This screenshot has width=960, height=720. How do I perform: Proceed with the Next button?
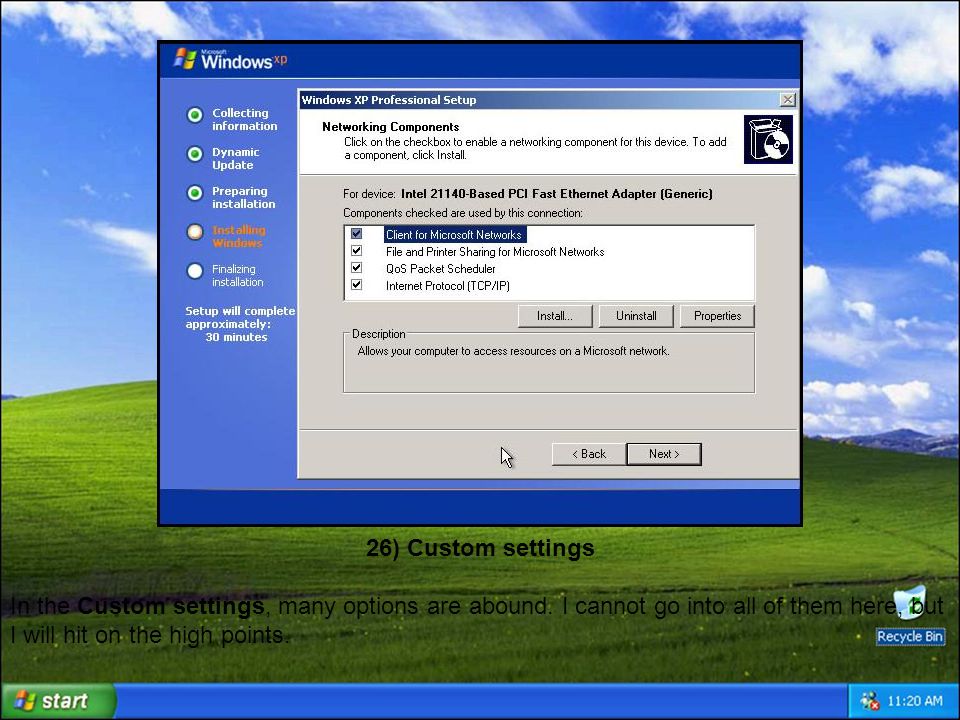coord(664,454)
